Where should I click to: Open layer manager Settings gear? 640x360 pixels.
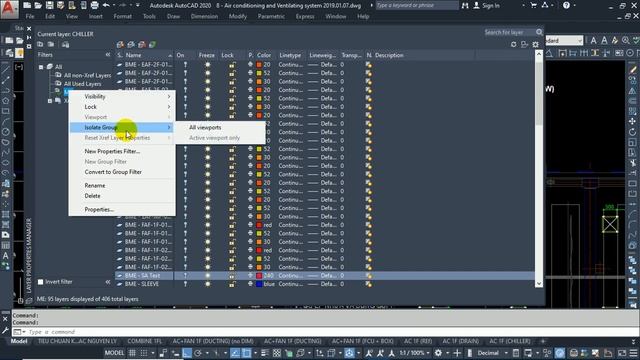536,44
